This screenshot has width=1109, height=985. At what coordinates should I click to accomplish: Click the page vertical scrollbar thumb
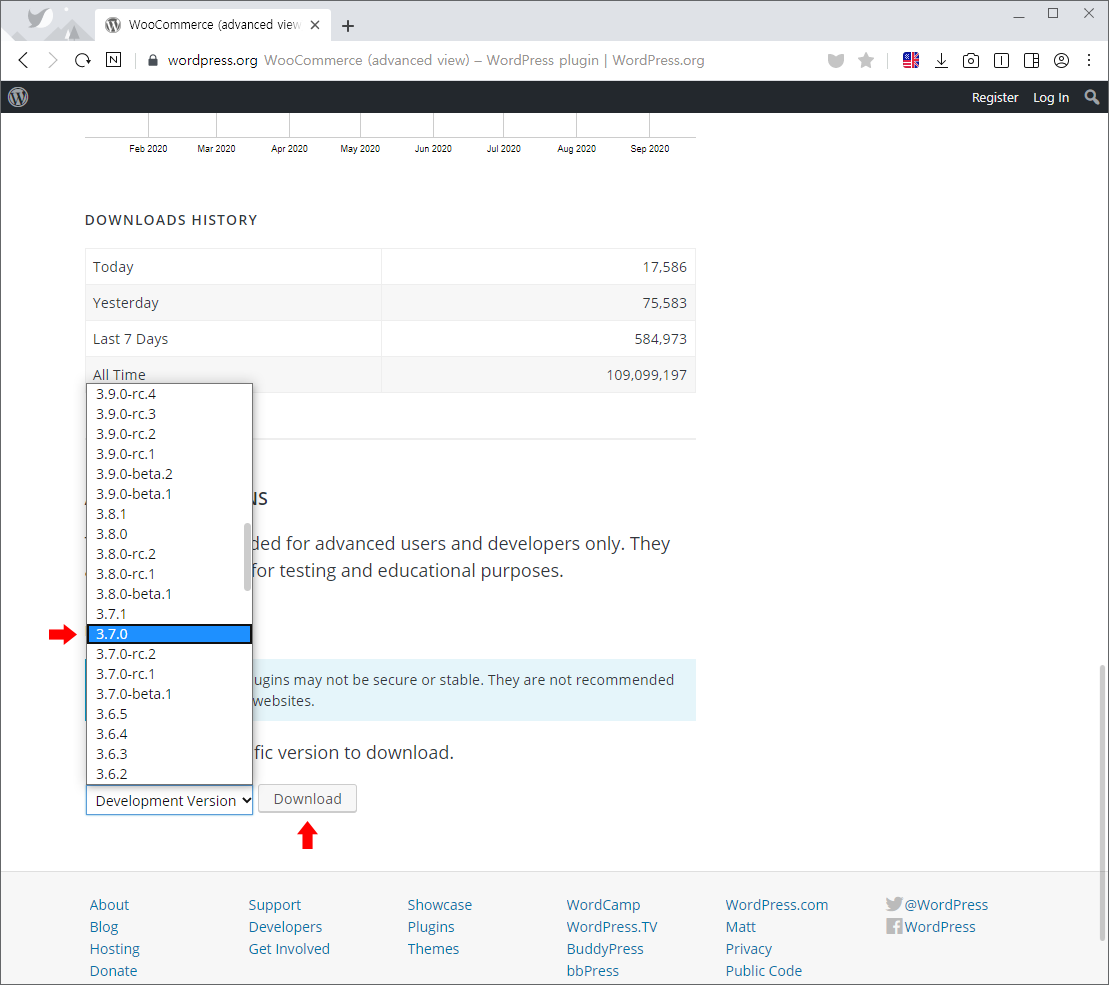coord(1103,802)
